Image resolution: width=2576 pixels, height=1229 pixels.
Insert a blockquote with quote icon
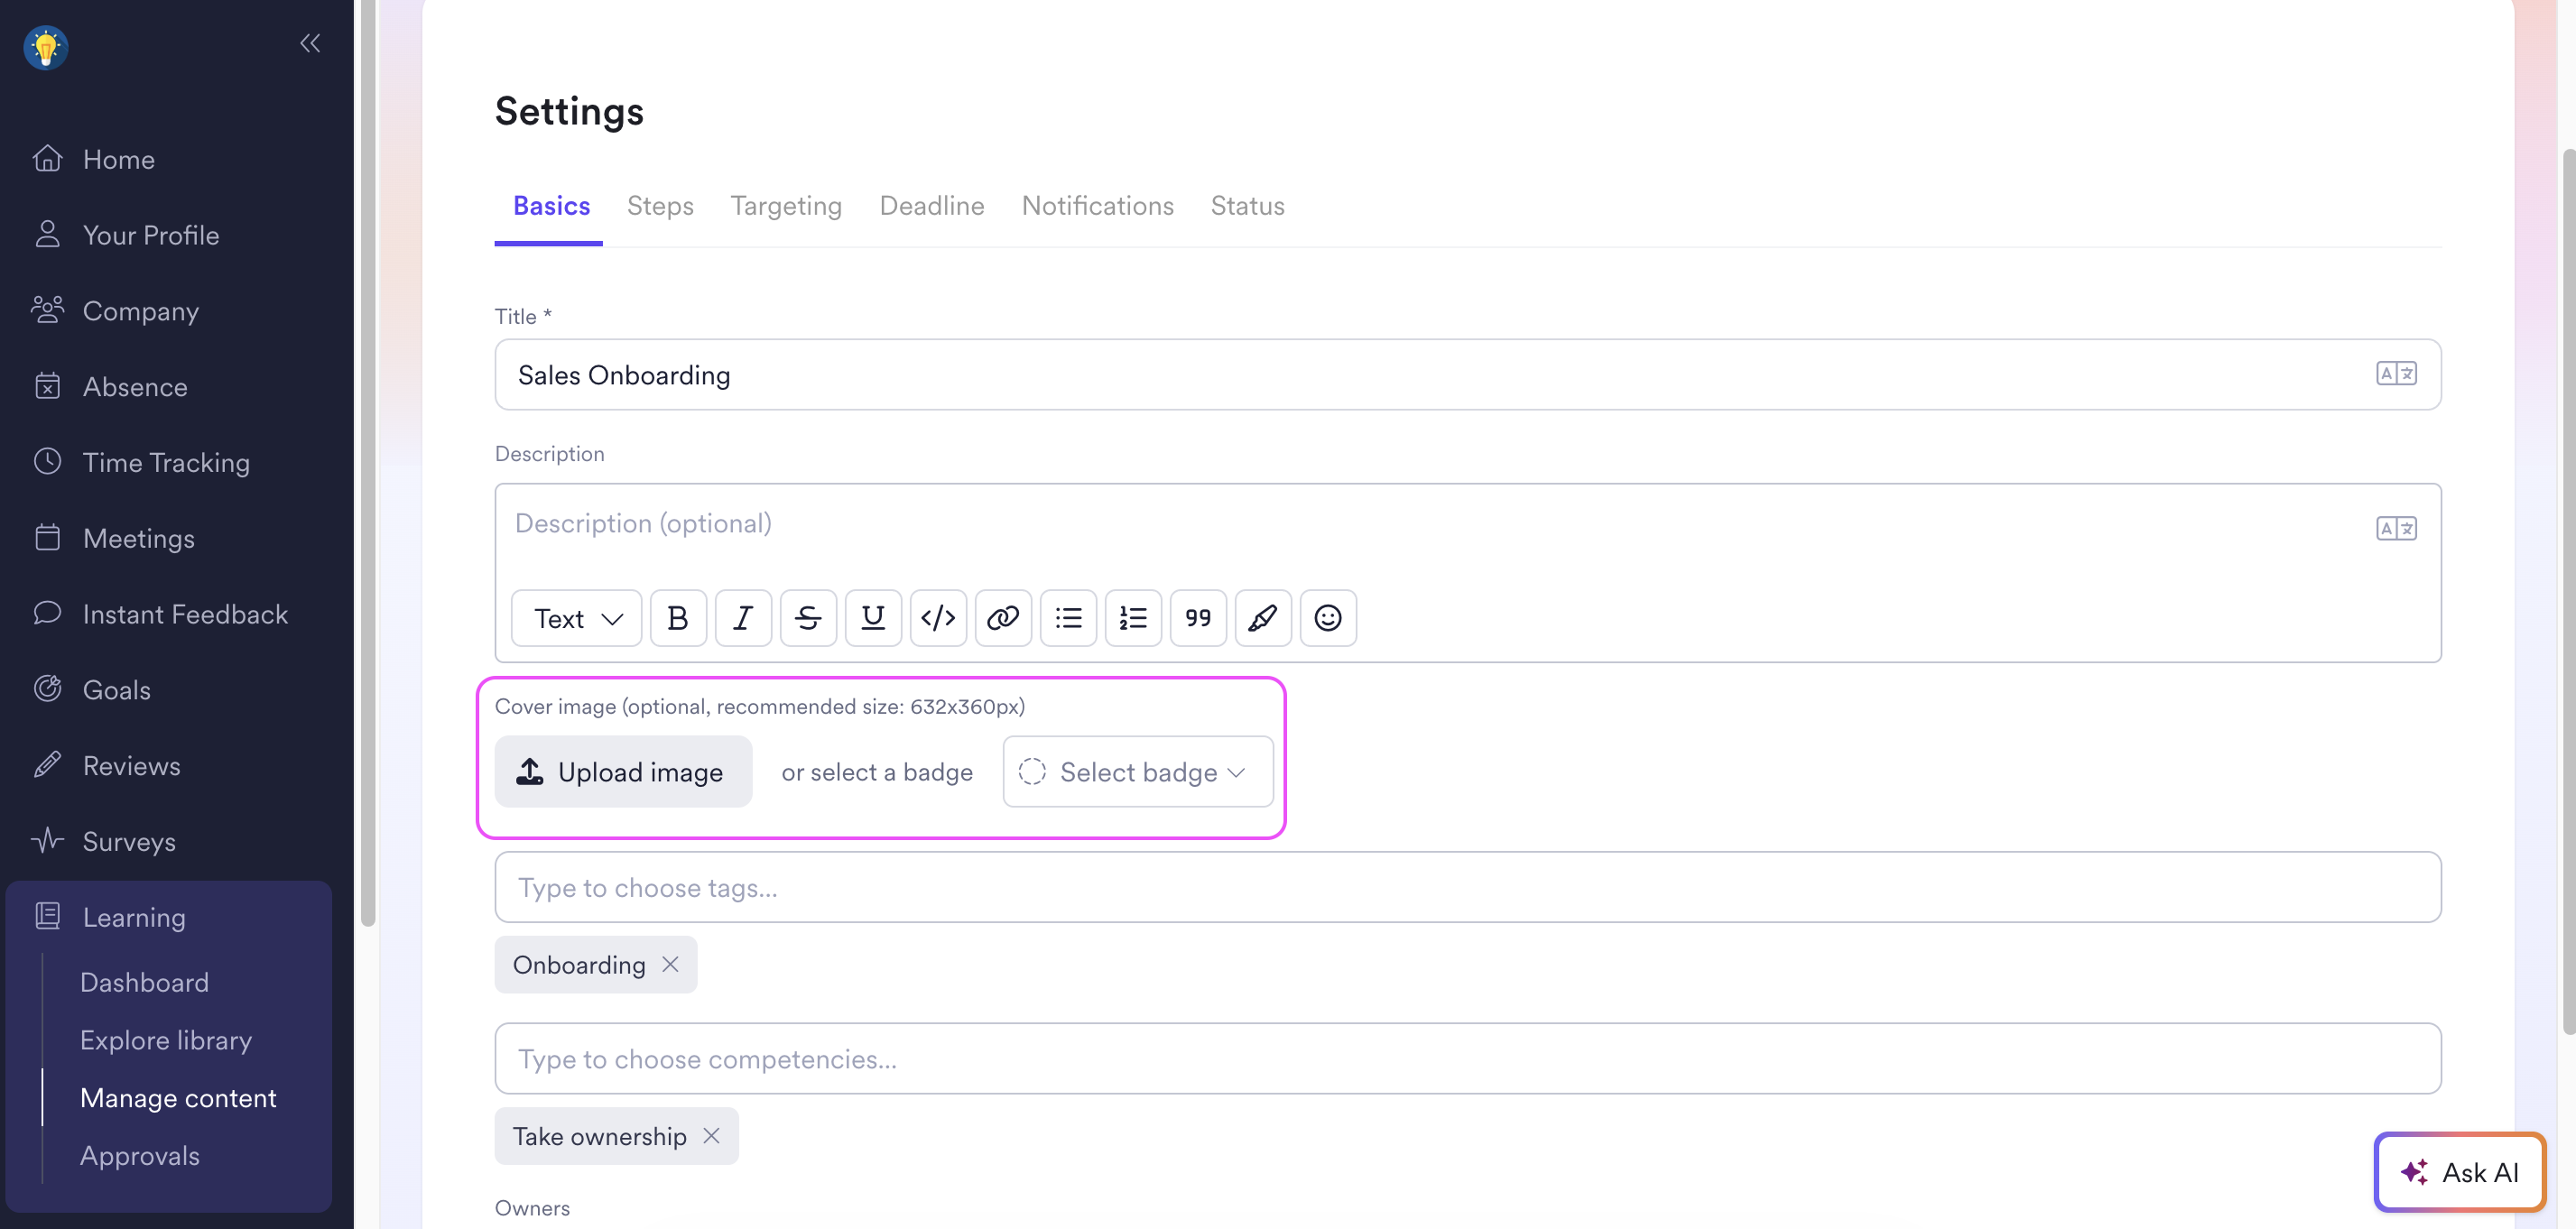tap(1197, 618)
